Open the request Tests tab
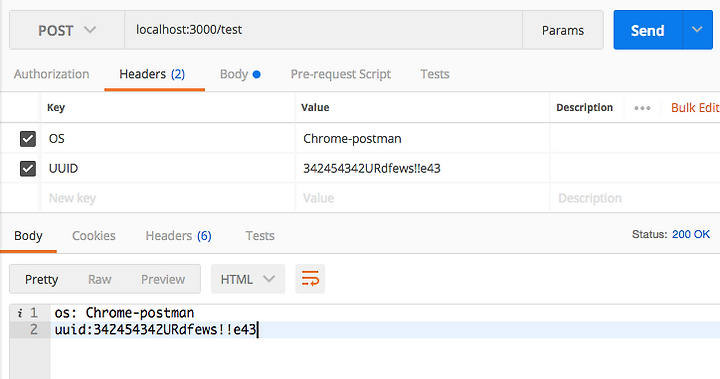Screen dimensions: 720x379 click(x=435, y=74)
